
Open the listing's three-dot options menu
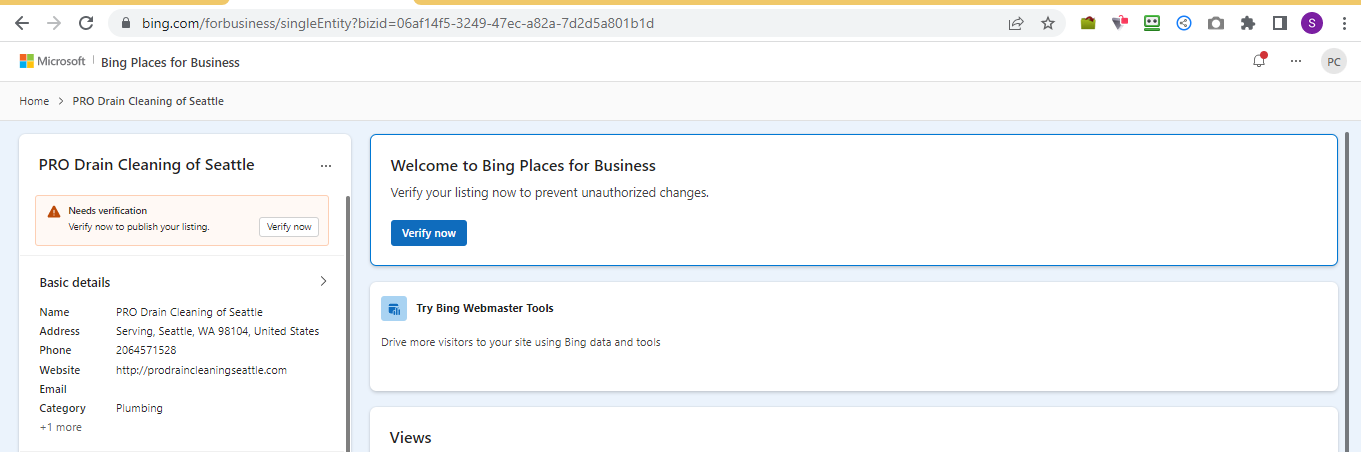tap(326, 166)
